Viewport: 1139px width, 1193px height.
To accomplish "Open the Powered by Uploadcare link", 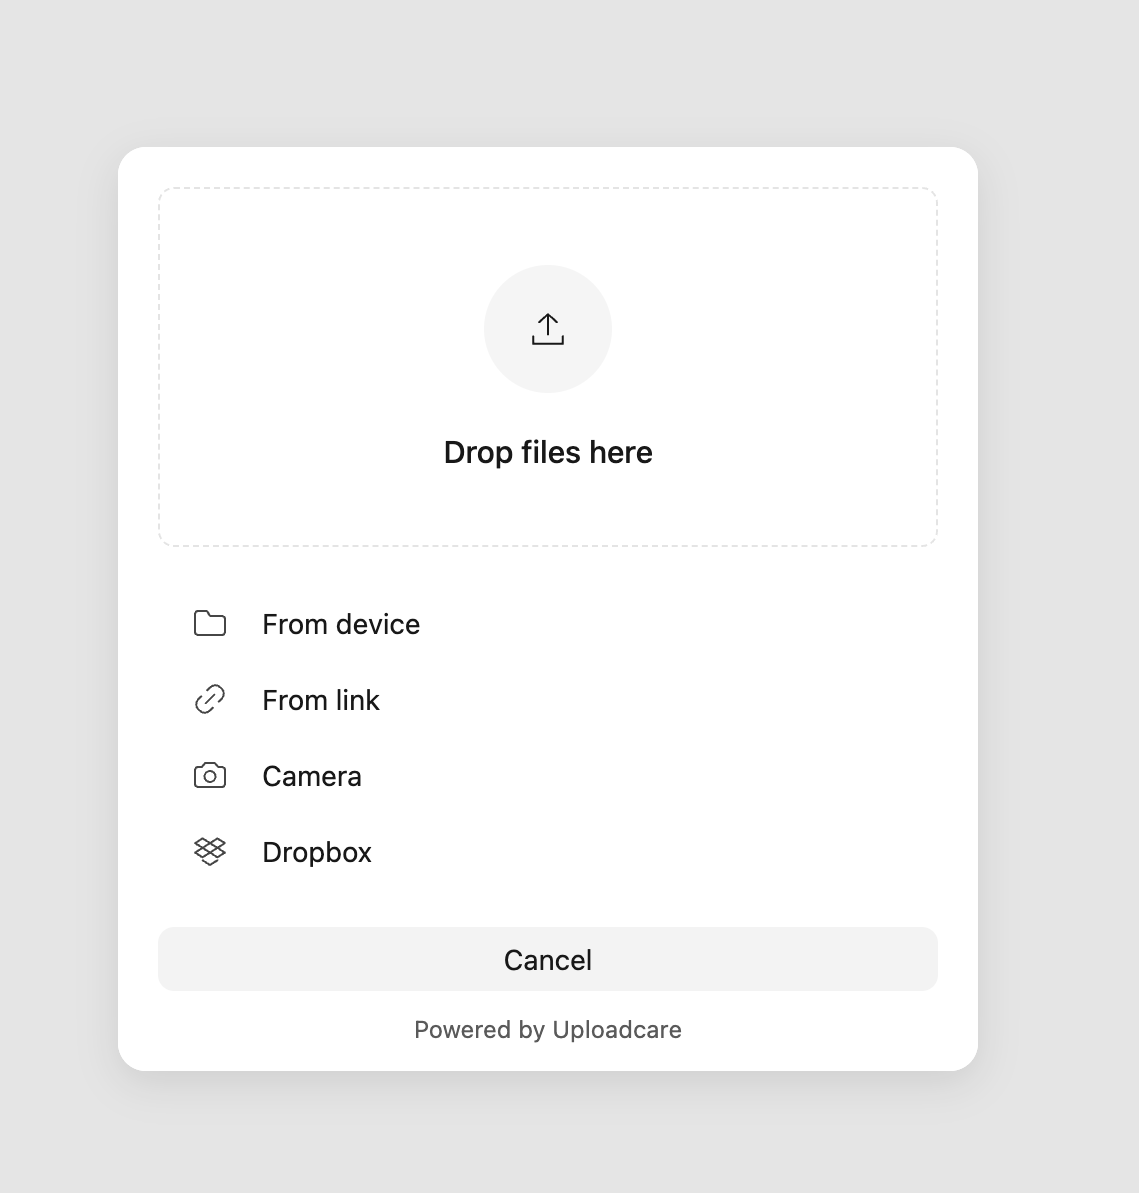I will (548, 1029).
